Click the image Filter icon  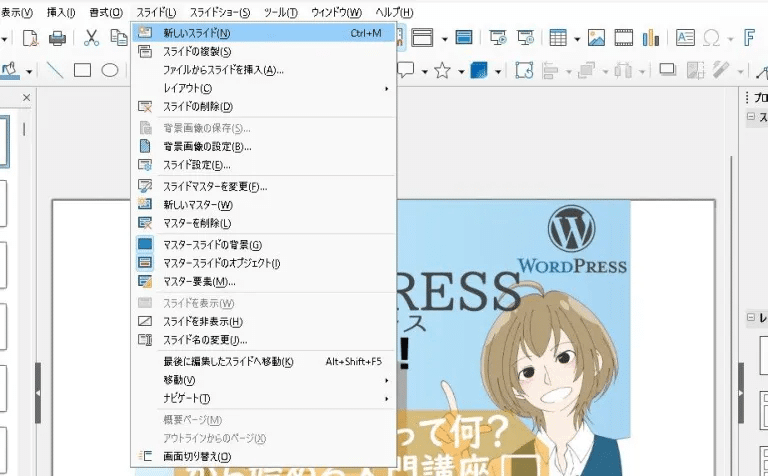point(722,71)
